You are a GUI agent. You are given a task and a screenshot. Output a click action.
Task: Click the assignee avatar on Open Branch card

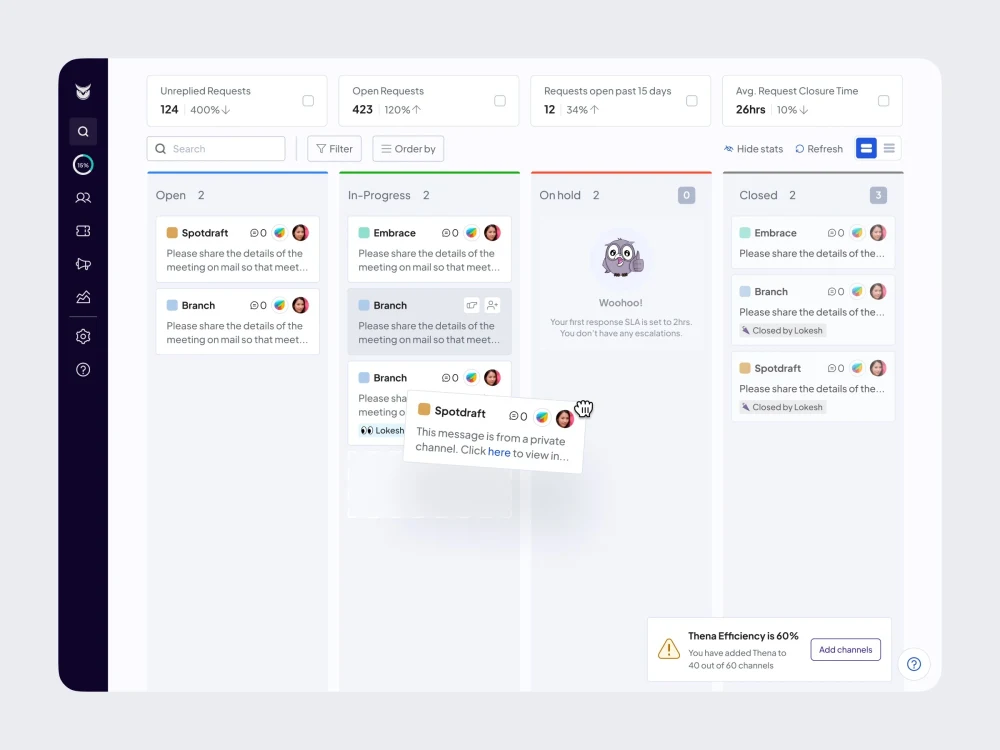tap(300, 305)
